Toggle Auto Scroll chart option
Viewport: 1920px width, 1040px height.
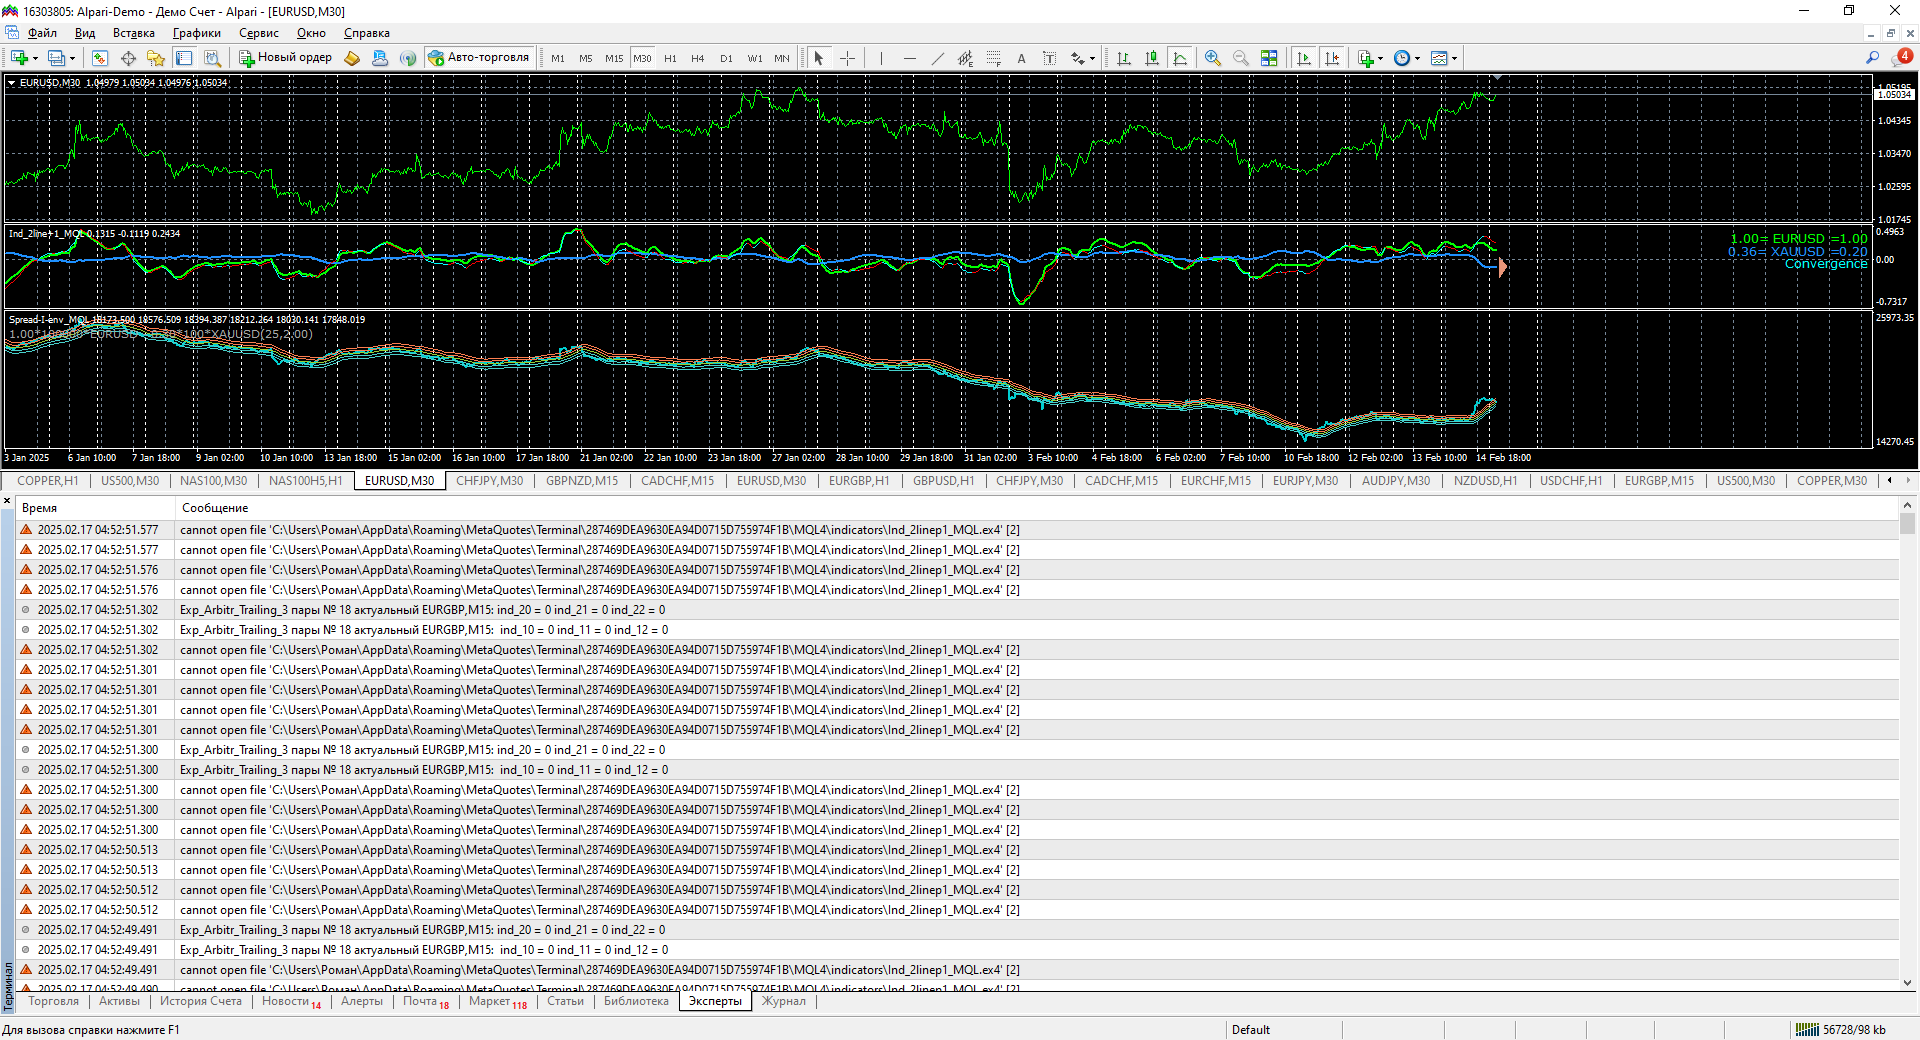(1304, 58)
